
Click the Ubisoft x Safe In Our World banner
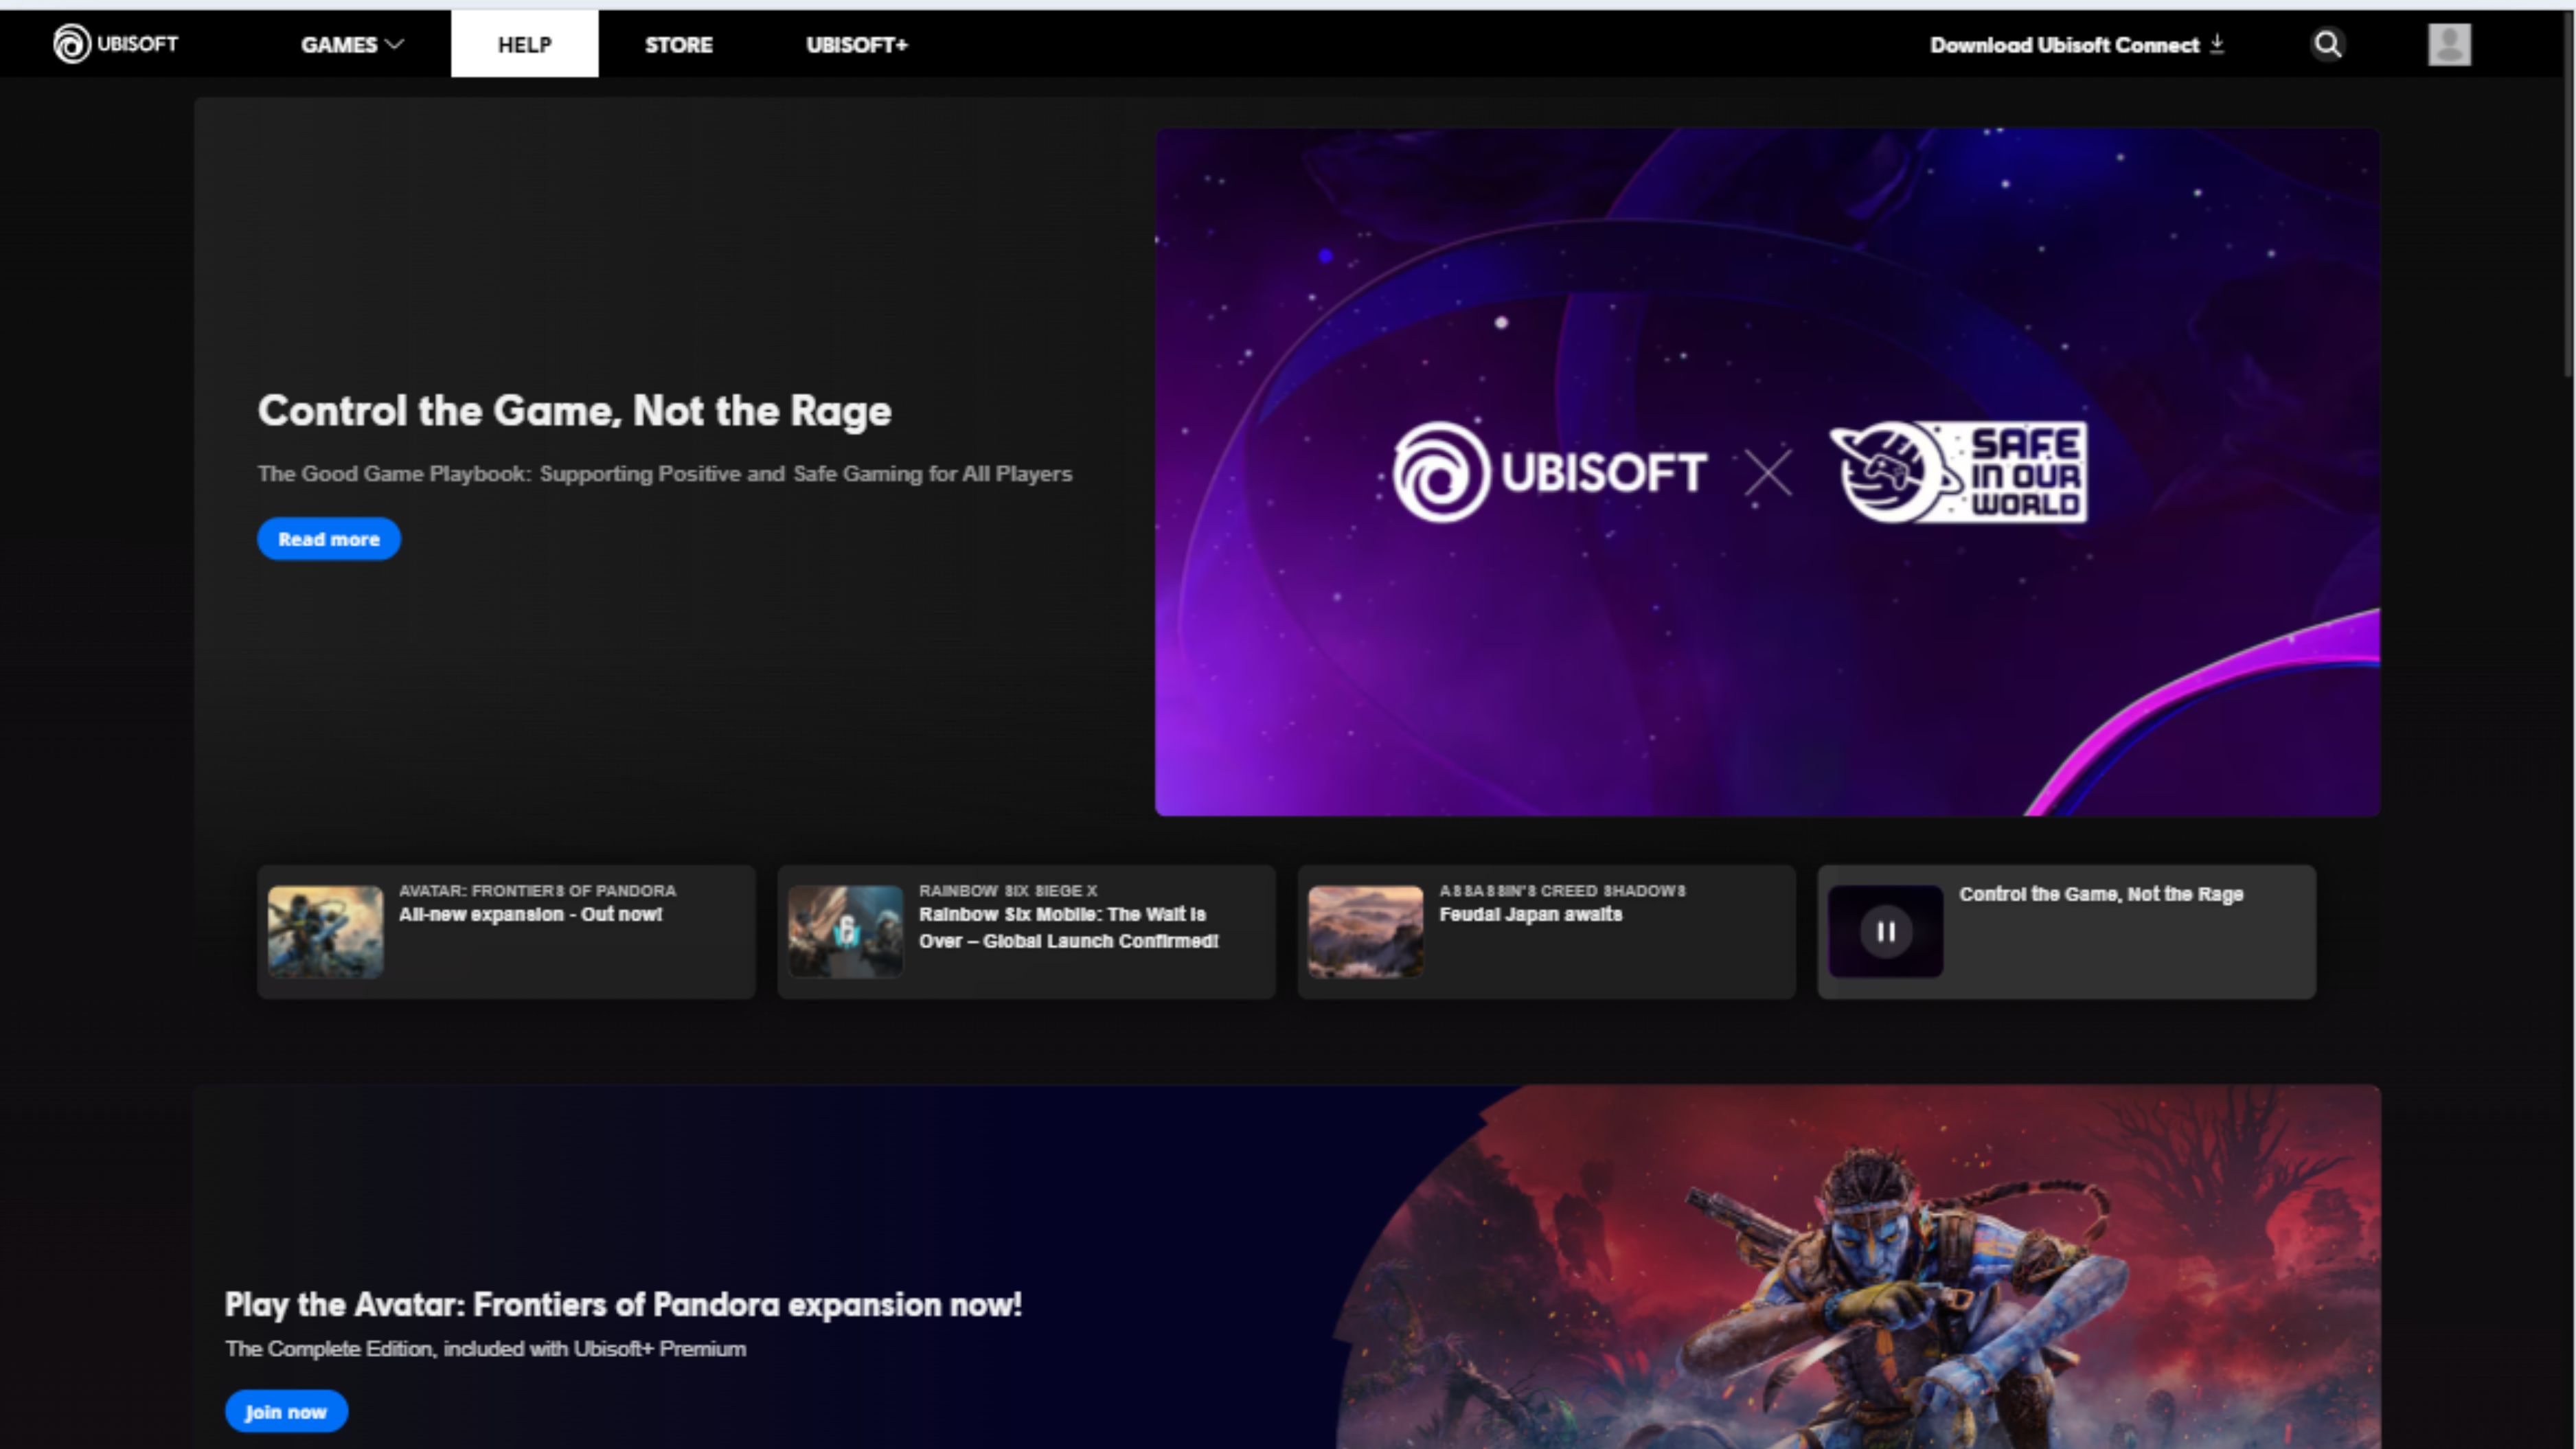click(1767, 472)
